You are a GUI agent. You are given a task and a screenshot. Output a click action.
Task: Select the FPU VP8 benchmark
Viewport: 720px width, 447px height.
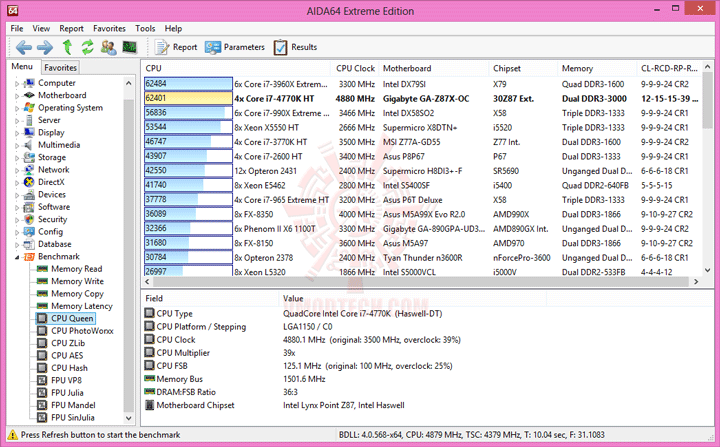[x=66, y=380]
